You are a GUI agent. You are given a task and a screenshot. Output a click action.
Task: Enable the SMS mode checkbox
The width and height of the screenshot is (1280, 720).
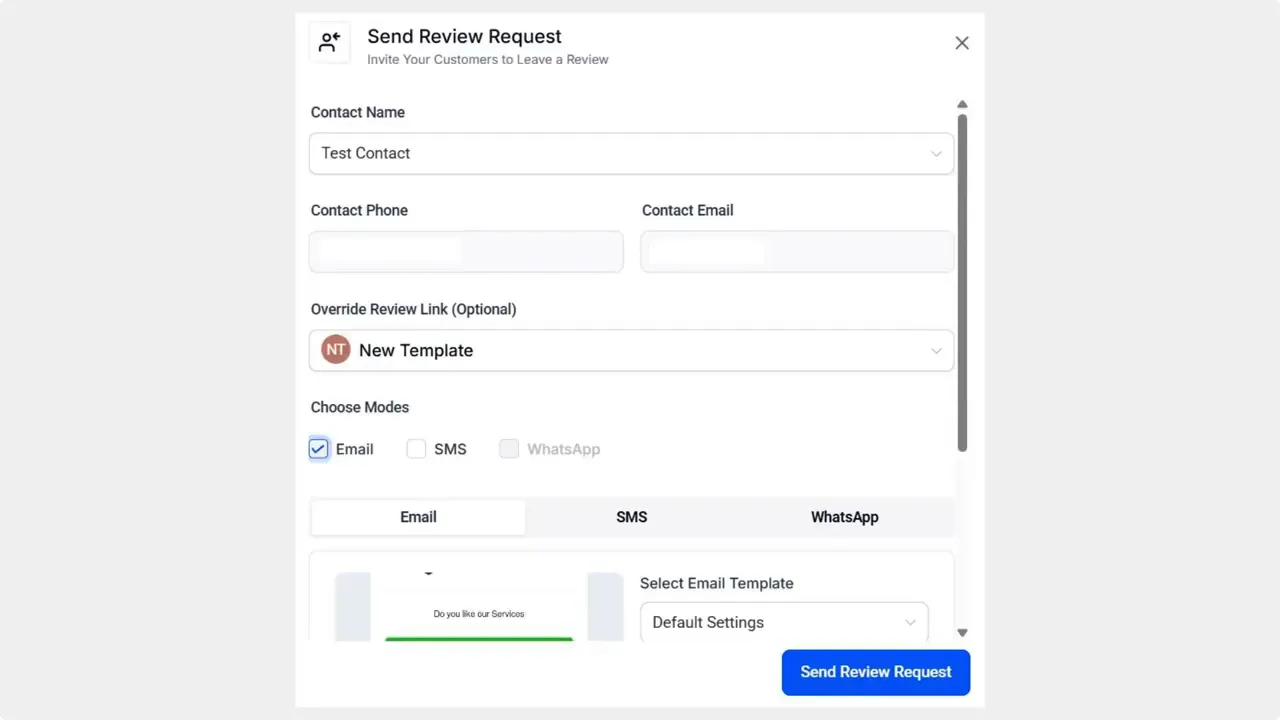coord(416,448)
